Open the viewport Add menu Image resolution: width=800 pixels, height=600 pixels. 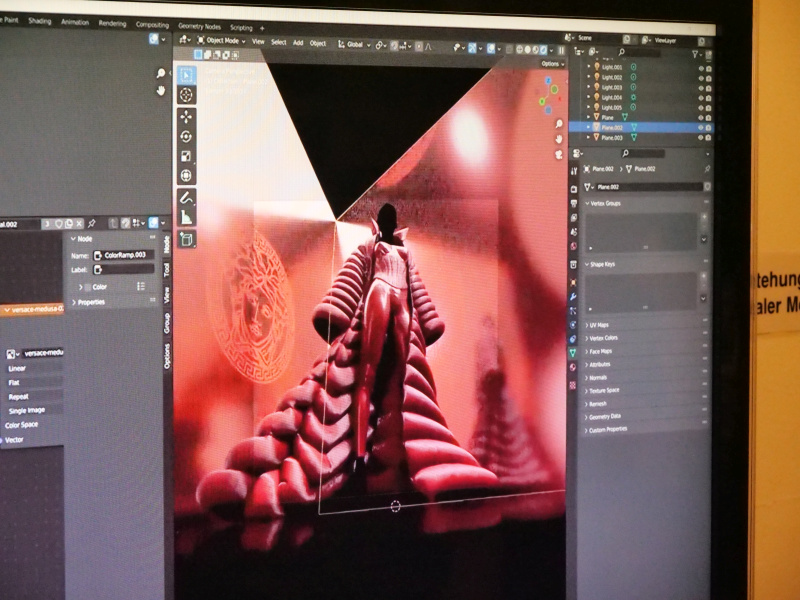tap(298, 43)
